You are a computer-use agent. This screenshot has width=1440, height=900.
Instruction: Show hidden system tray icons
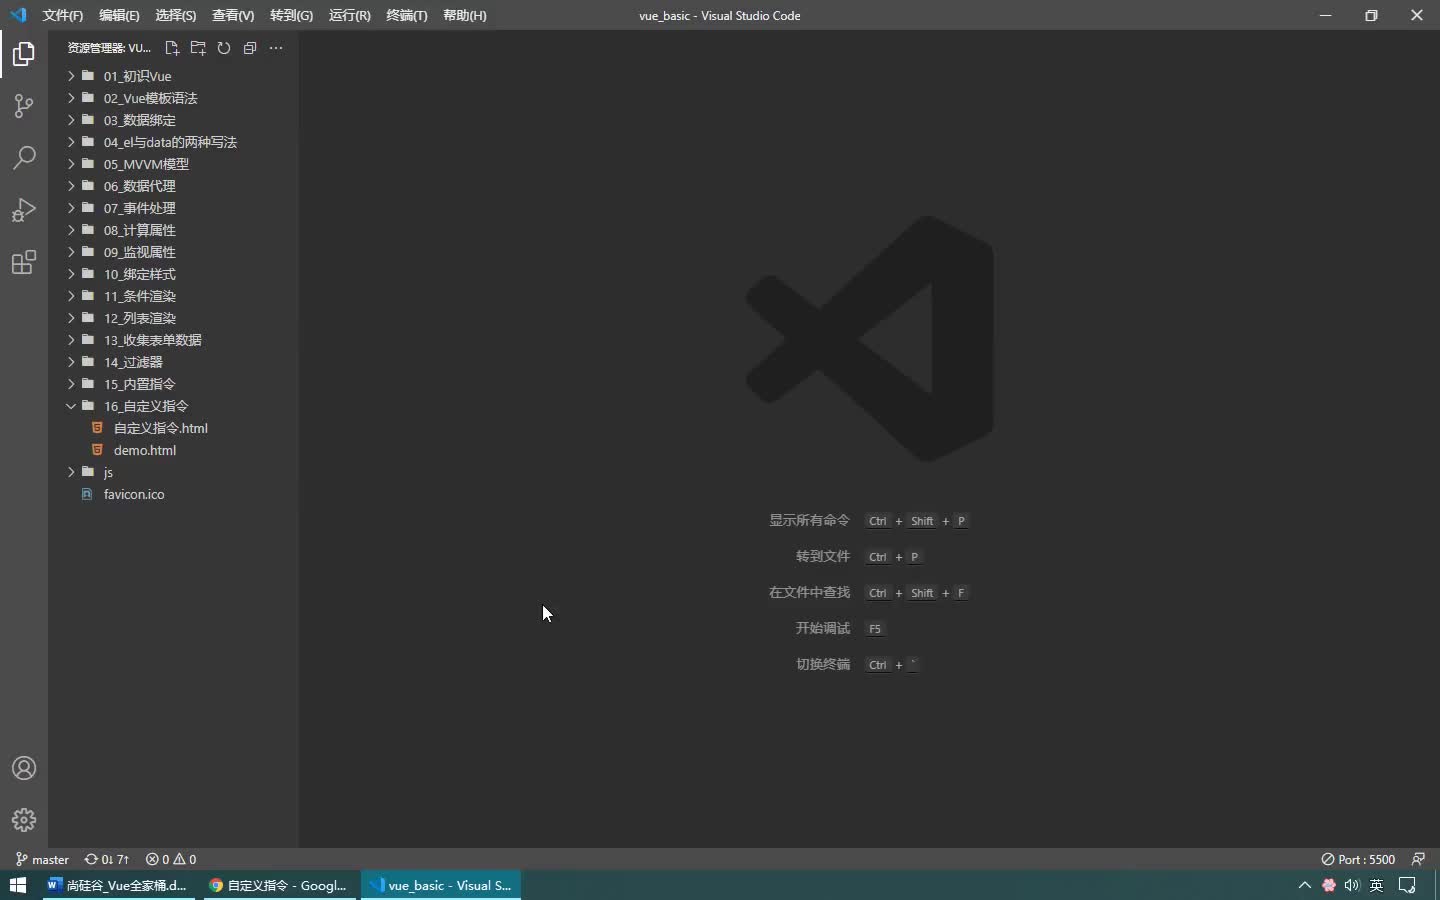(x=1304, y=885)
